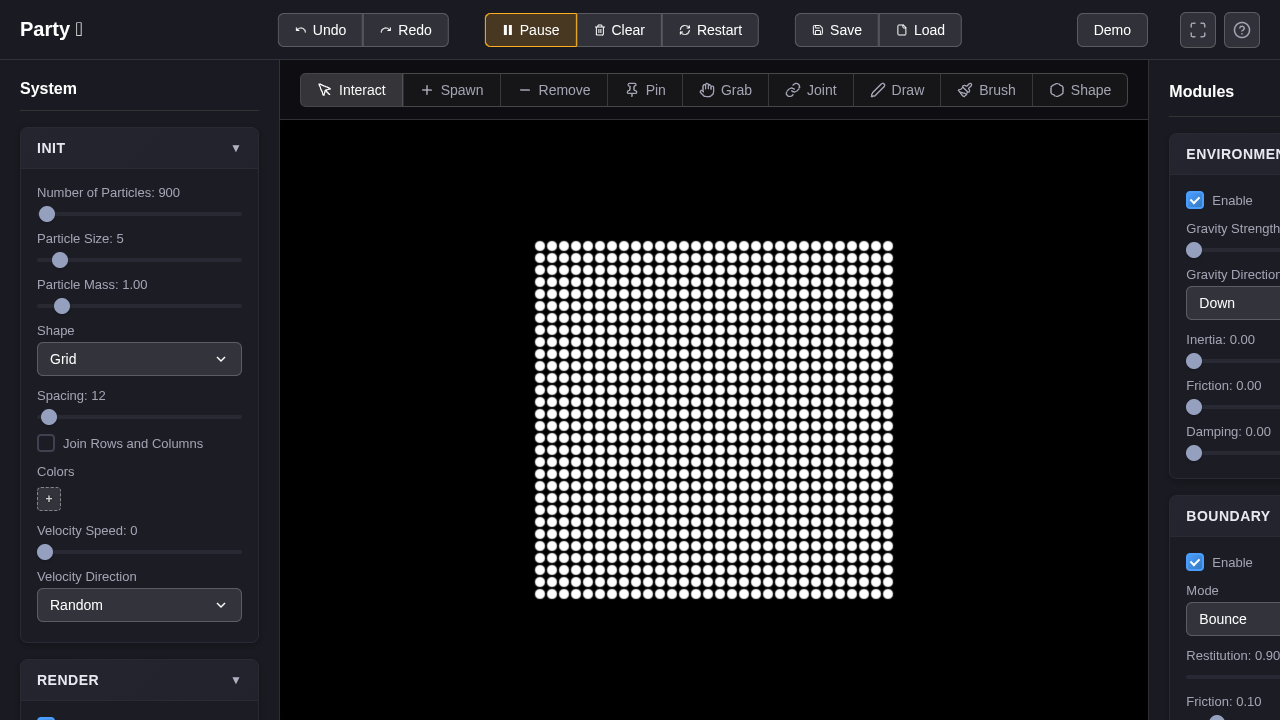Toggle the Boundary Enable checkbox
Screen dimensions: 1280x720
(x=1195, y=562)
